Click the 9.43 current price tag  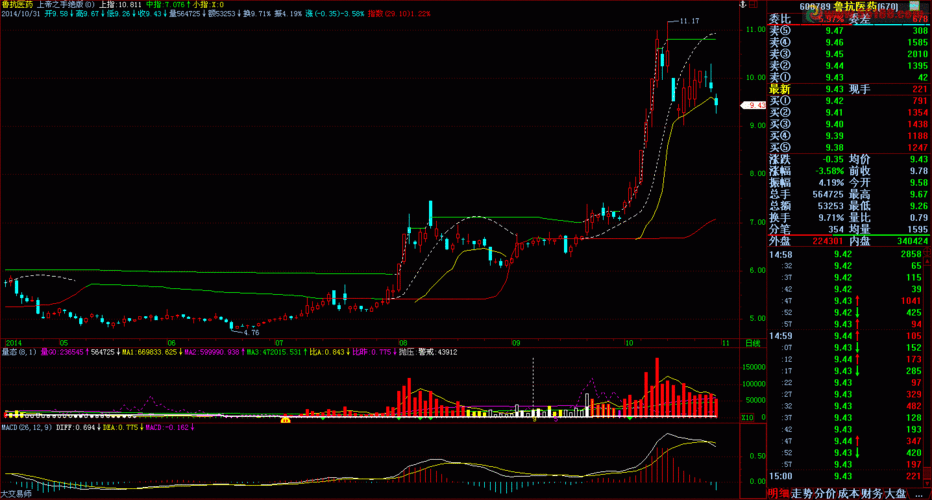pos(752,105)
